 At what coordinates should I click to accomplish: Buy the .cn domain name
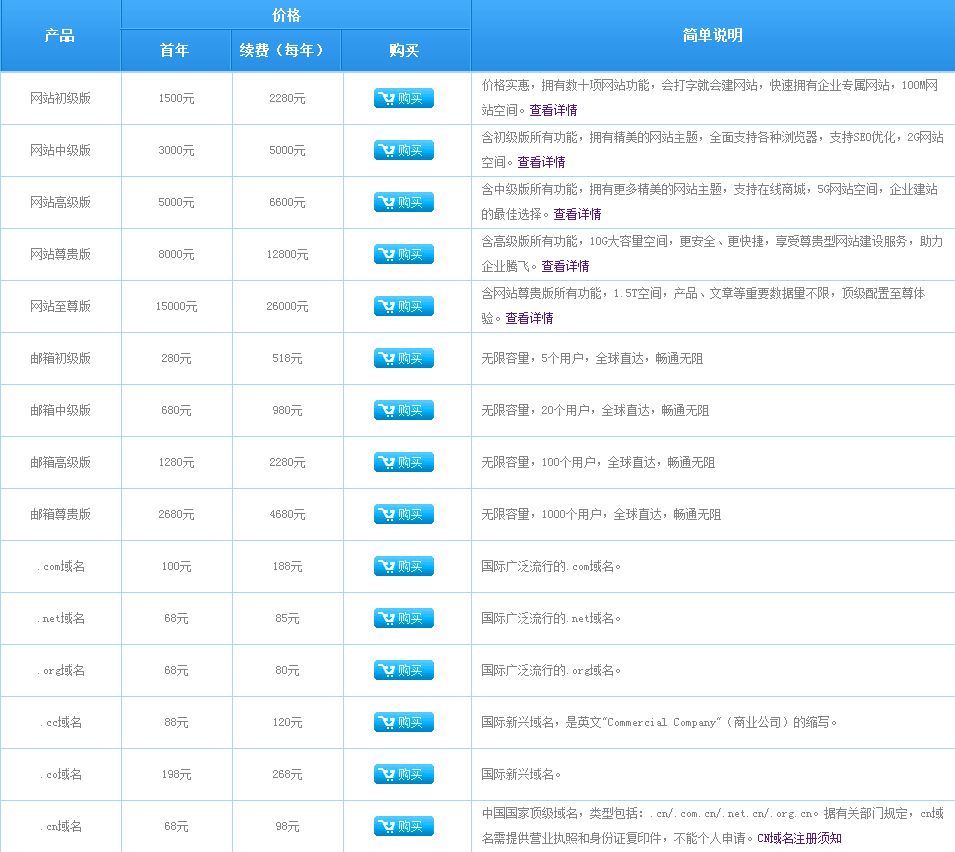coord(404,826)
